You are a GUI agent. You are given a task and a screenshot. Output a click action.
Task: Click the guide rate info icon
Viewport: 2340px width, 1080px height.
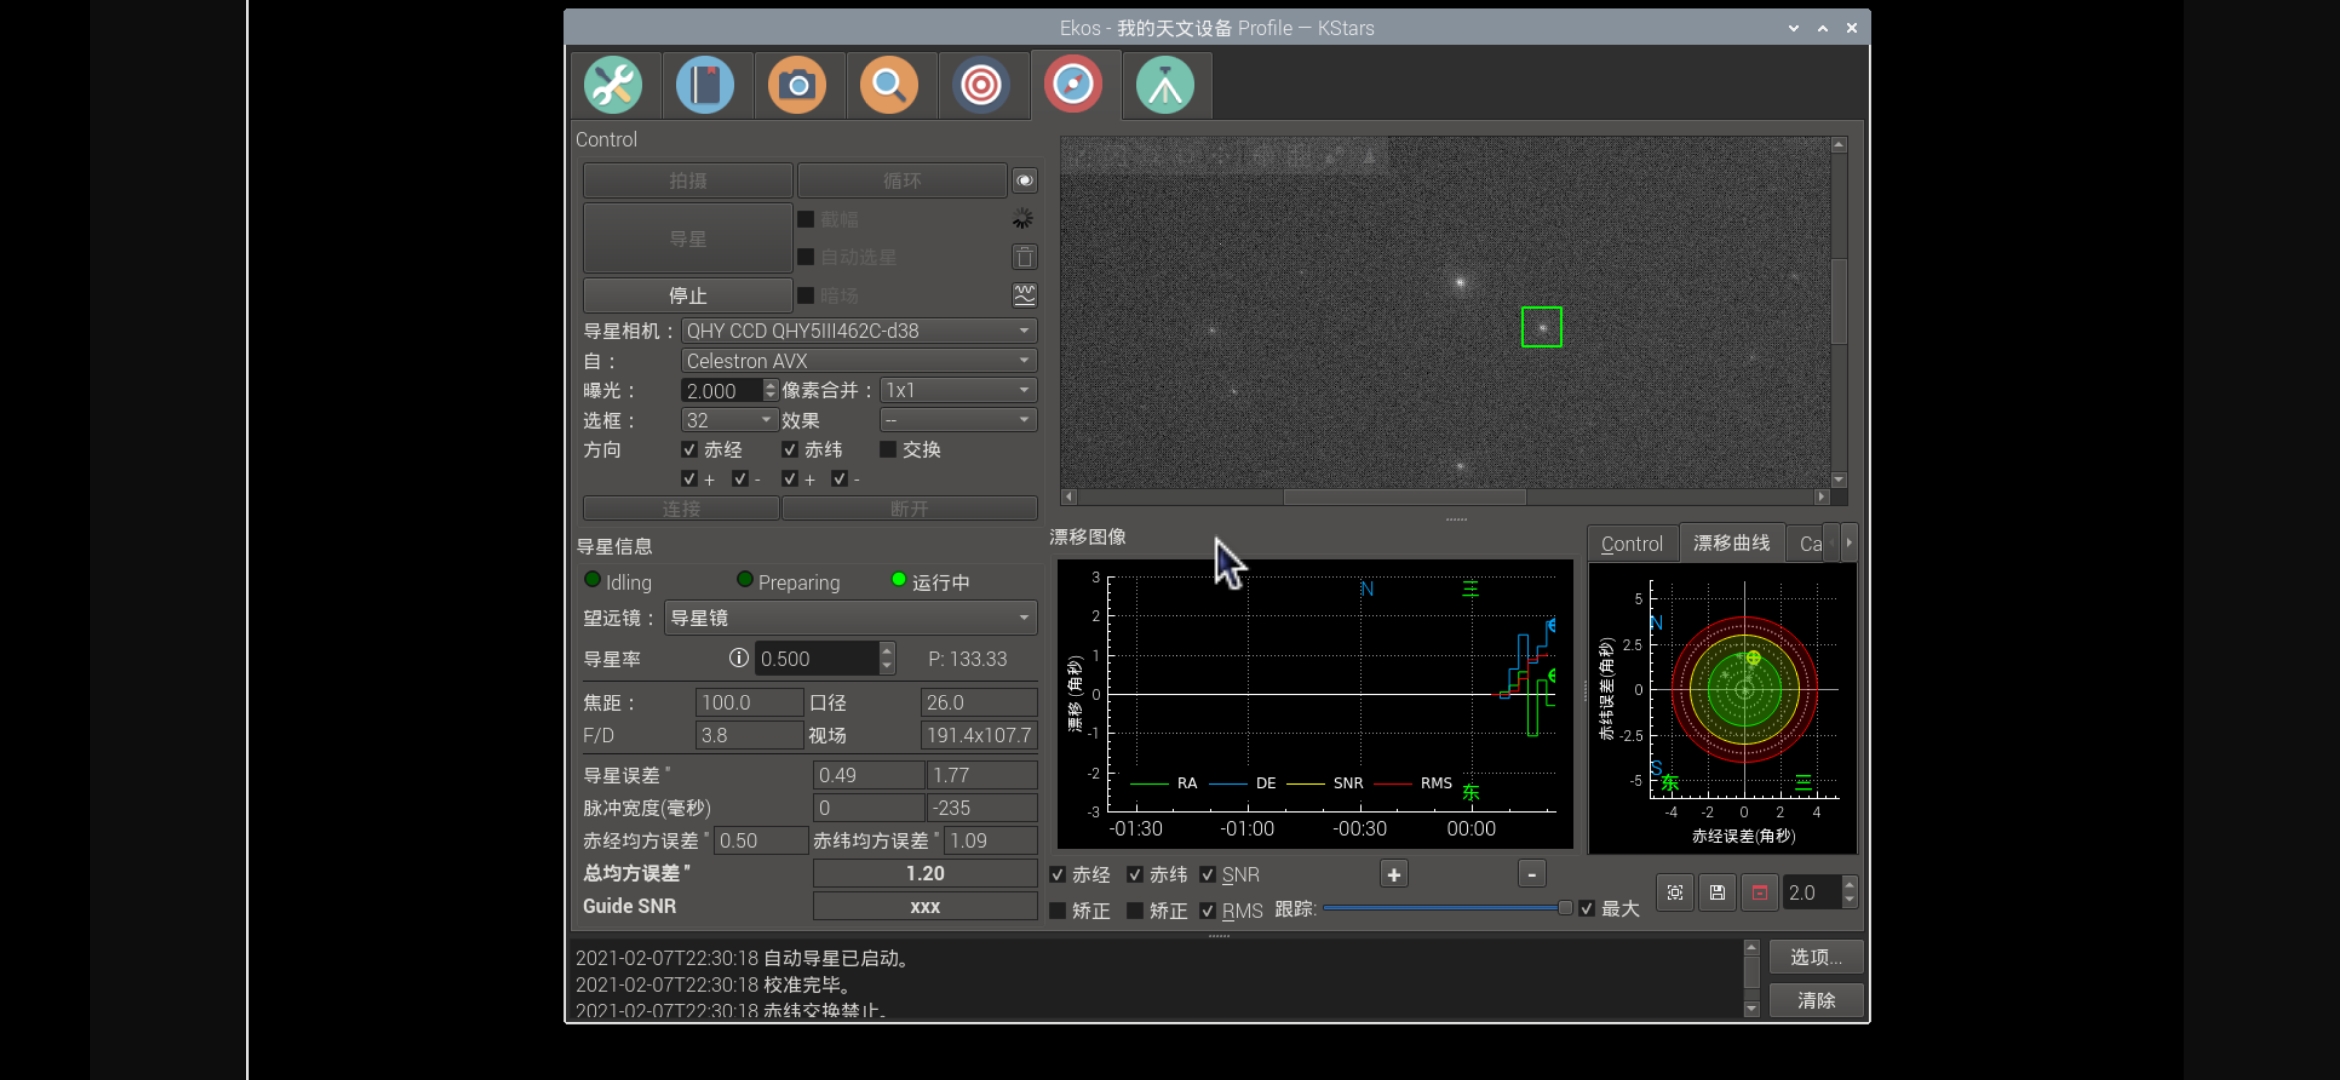[738, 658]
